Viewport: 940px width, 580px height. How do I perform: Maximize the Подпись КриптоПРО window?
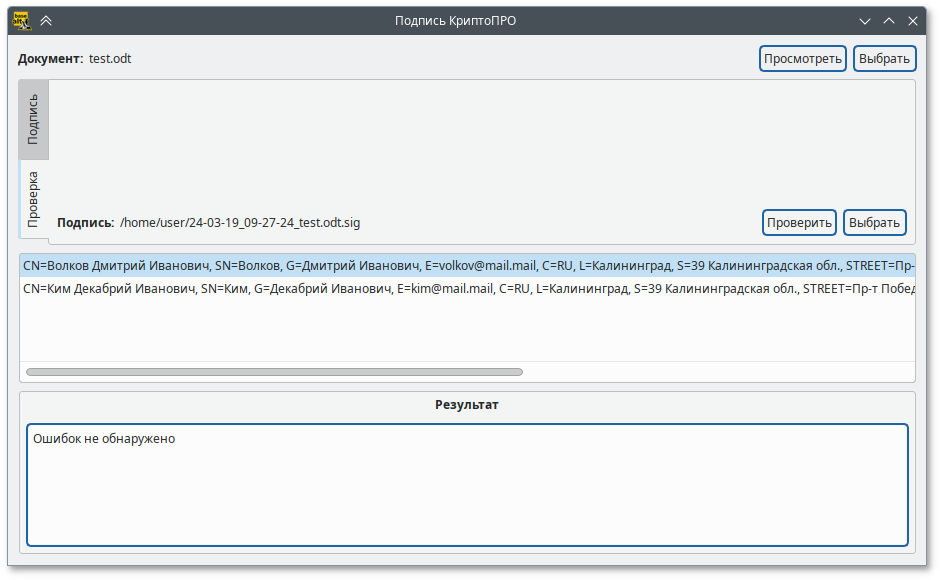pyautogui.click(x=889, y=20)
